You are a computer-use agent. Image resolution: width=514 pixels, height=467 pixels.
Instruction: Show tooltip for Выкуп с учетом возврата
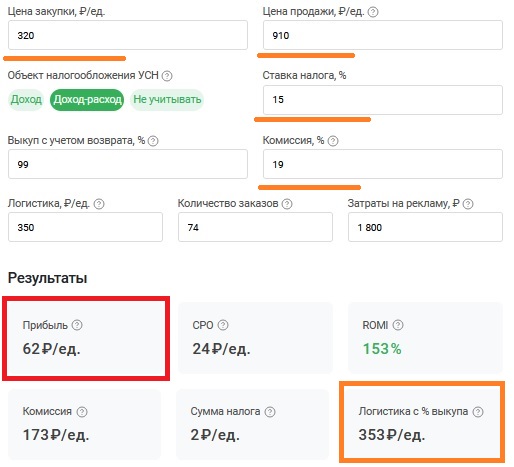coord(153,141)
